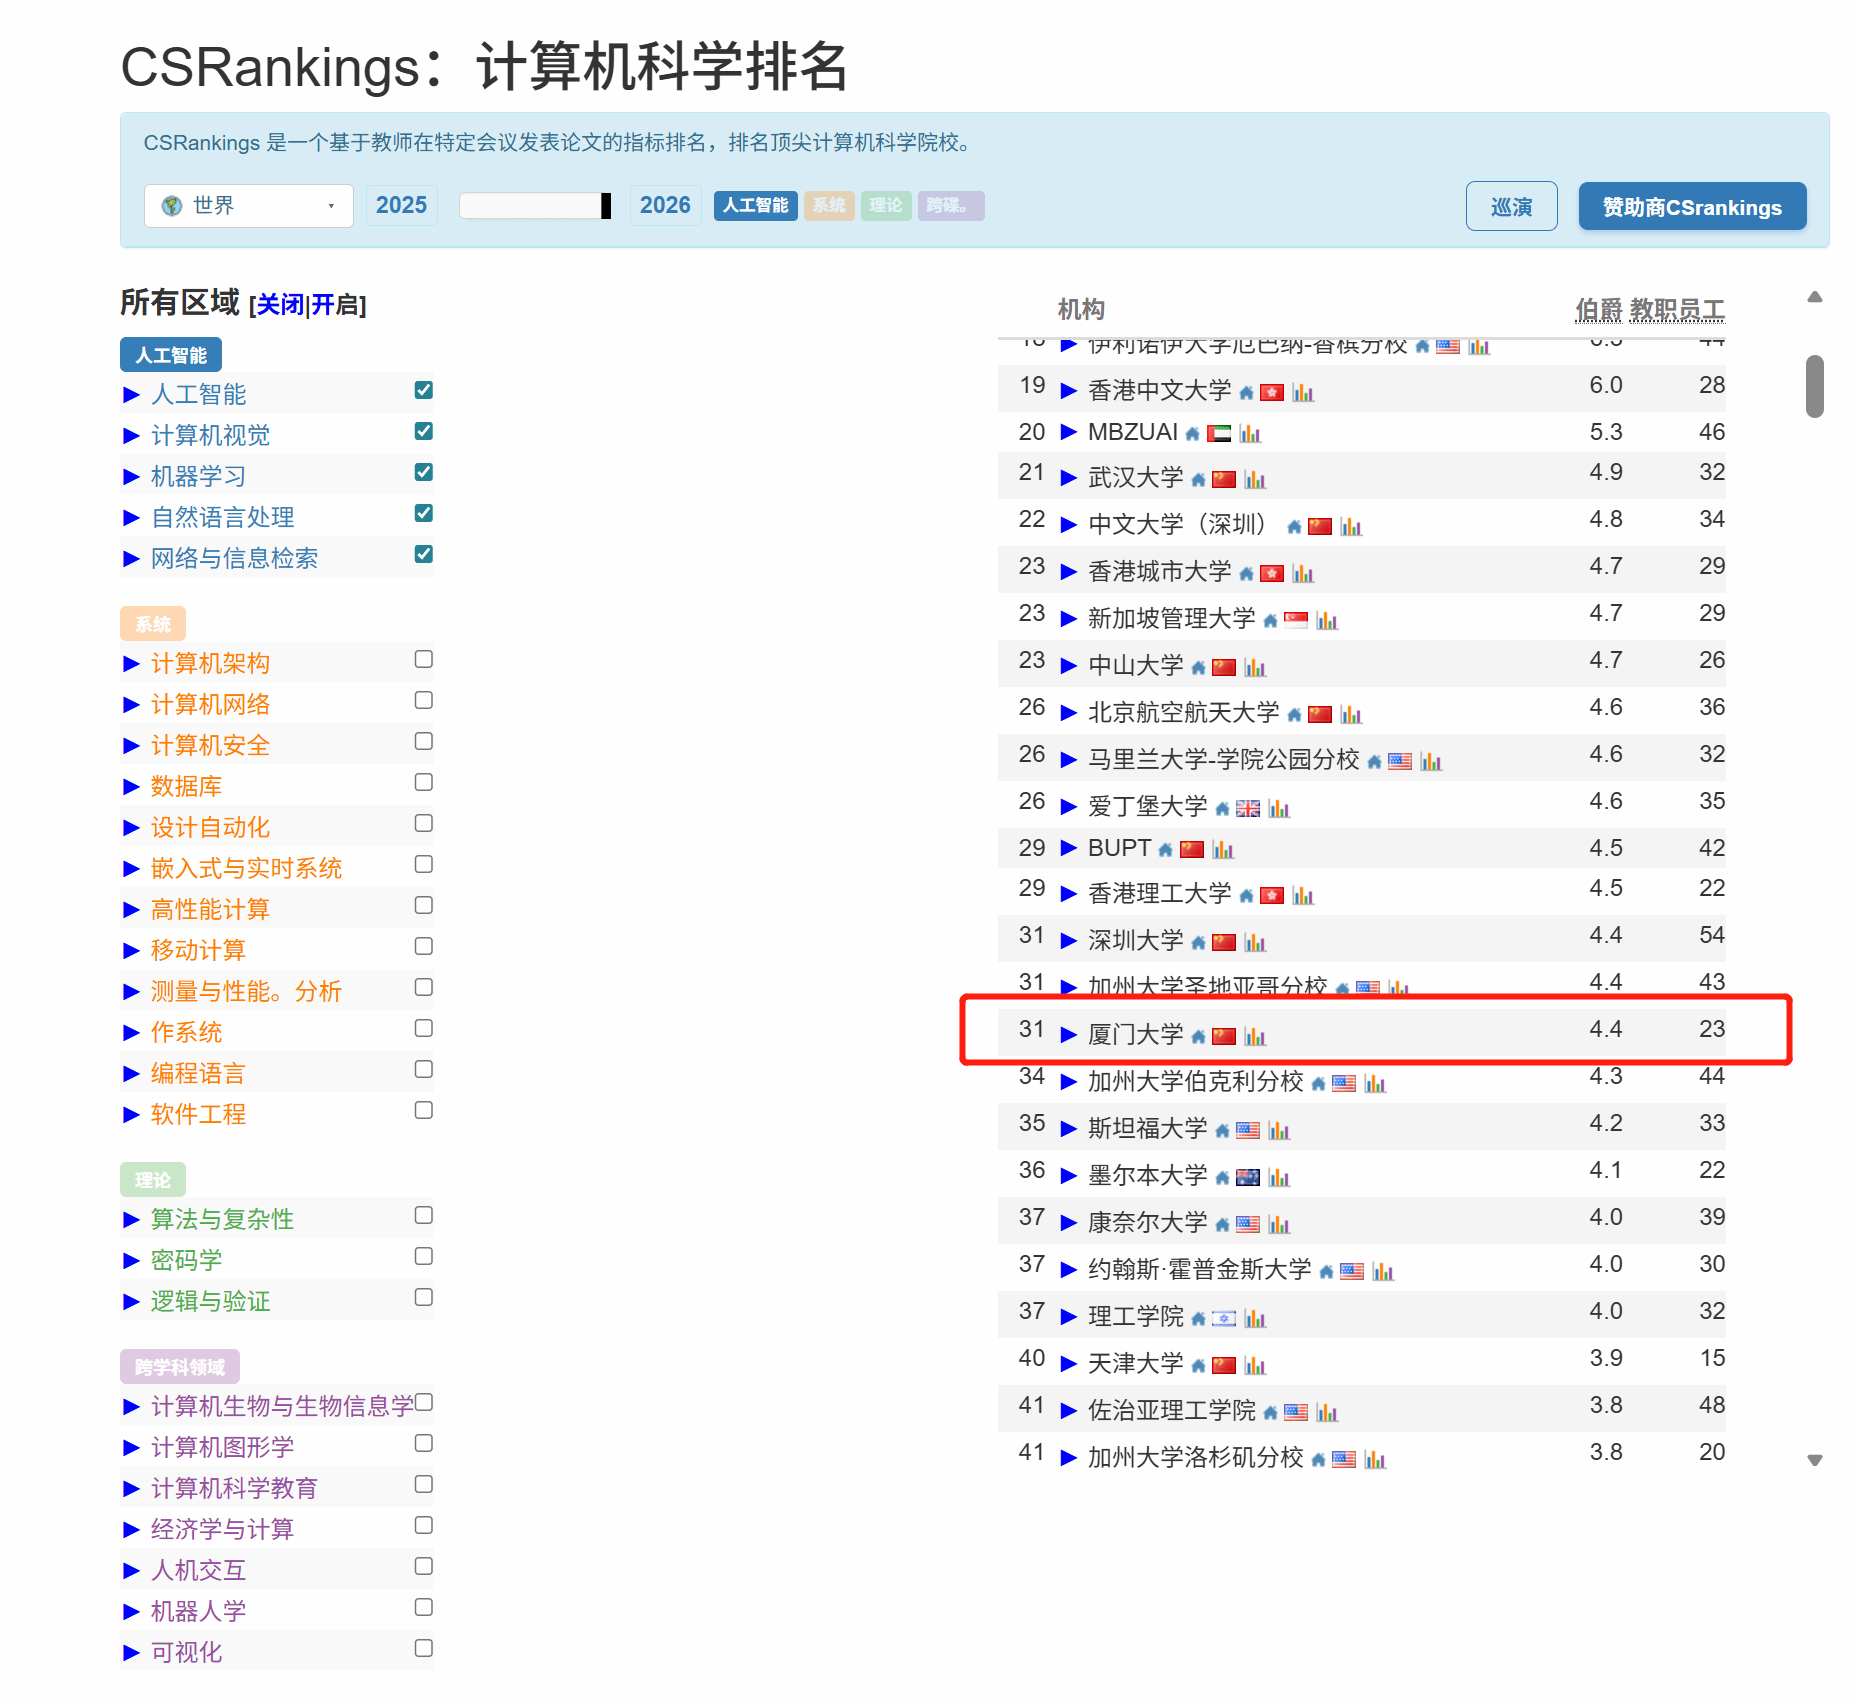Viewport: 1854px width, 1700px height.
Task: Open the 世界 region dropdown
Action: 249,206
